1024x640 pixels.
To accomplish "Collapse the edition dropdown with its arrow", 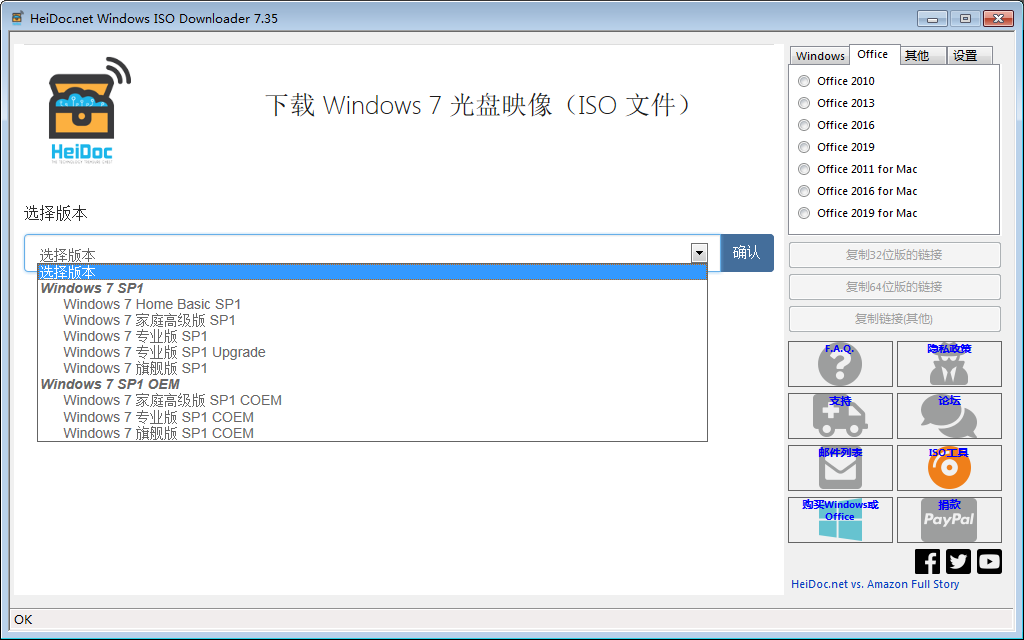I will (699, 253).
